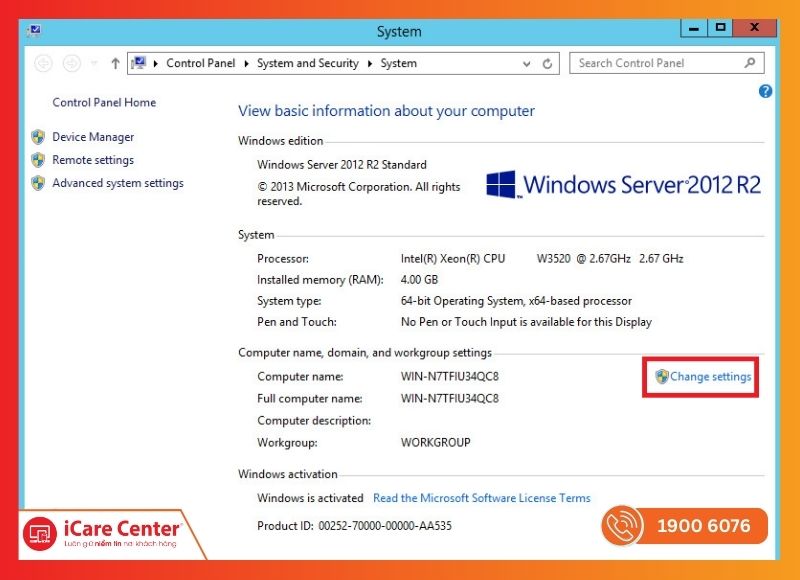
Task: Maximize the System window
Action: (720, 29)
